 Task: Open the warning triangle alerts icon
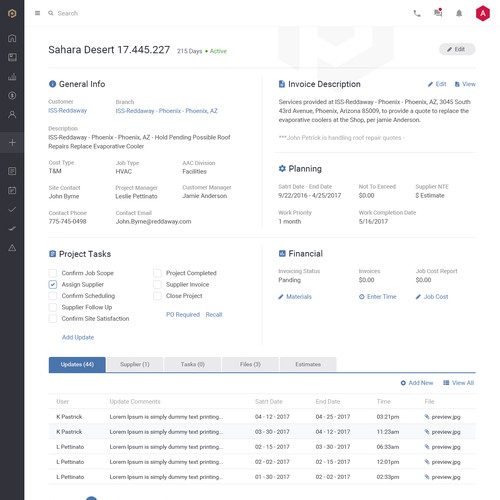point(12,248)
